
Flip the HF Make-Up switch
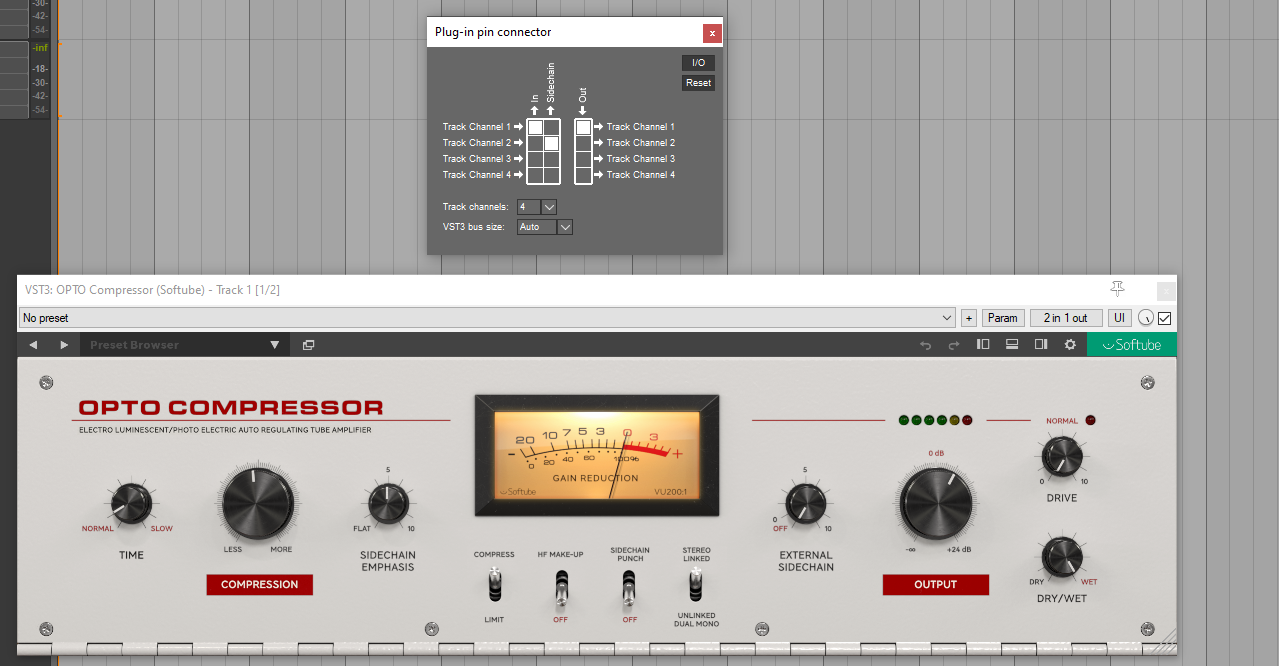(x=562, y=588)
